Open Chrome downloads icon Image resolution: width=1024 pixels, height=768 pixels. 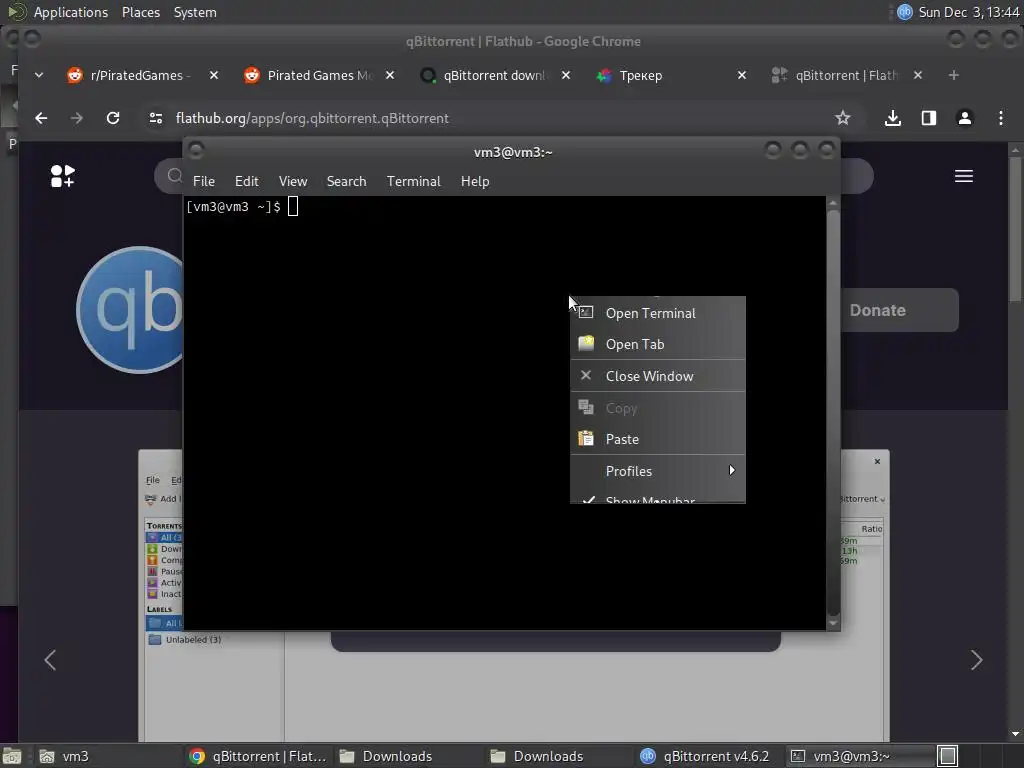[x=893, y=118]
